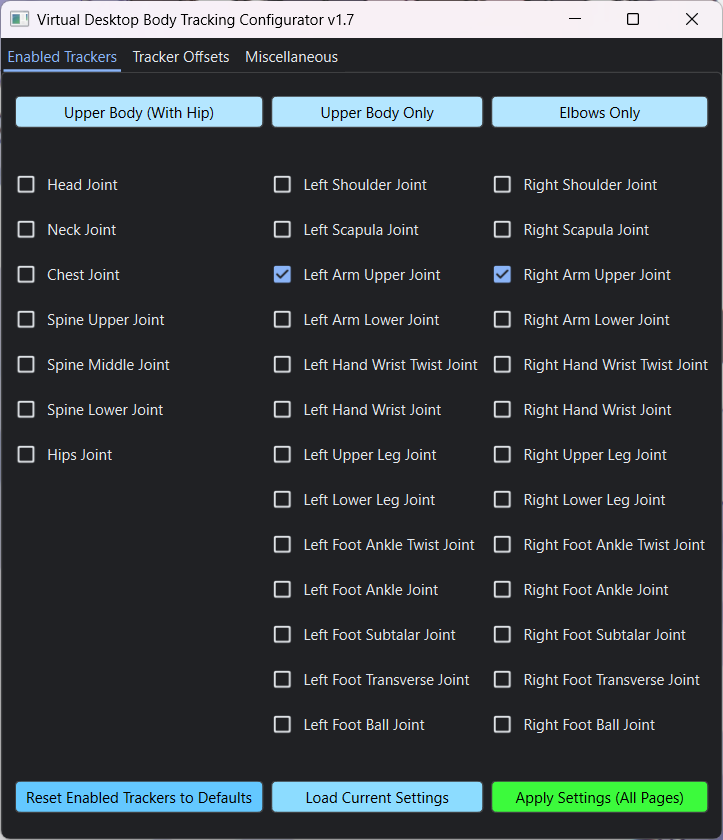Enable the Head Joint checkbox

tap(26, 185)
